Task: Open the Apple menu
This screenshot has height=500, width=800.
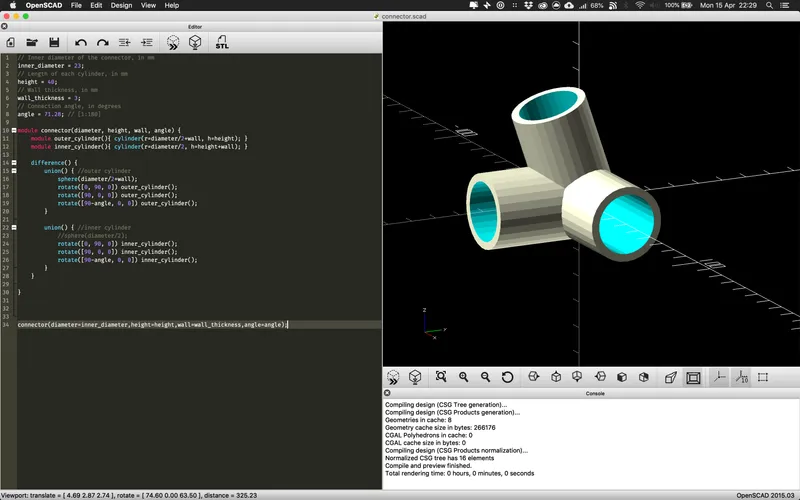Action: [13, 5]
